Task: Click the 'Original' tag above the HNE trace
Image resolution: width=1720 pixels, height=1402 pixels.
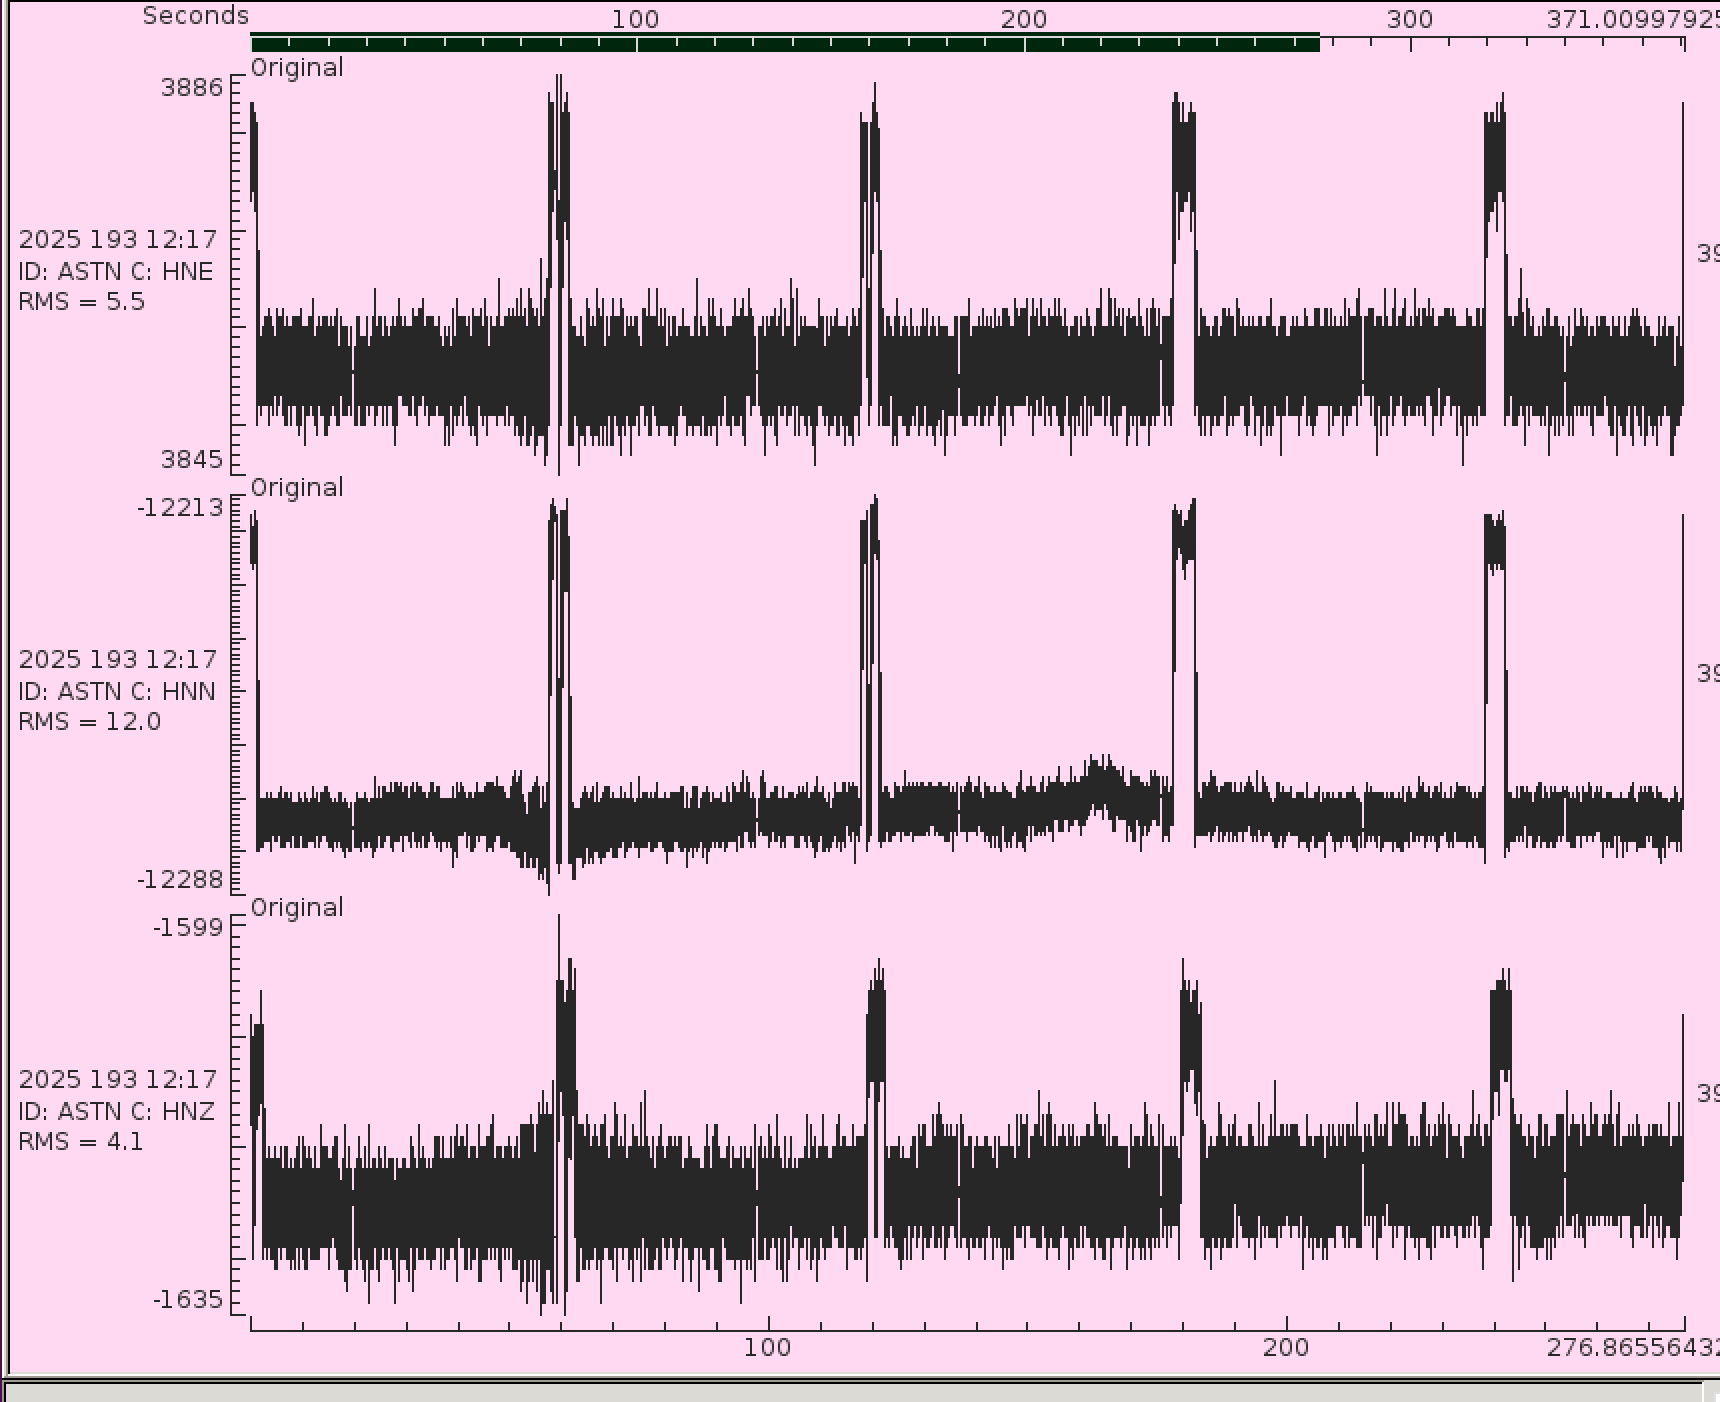Action: pyautogui.click(x=297, y=67)
